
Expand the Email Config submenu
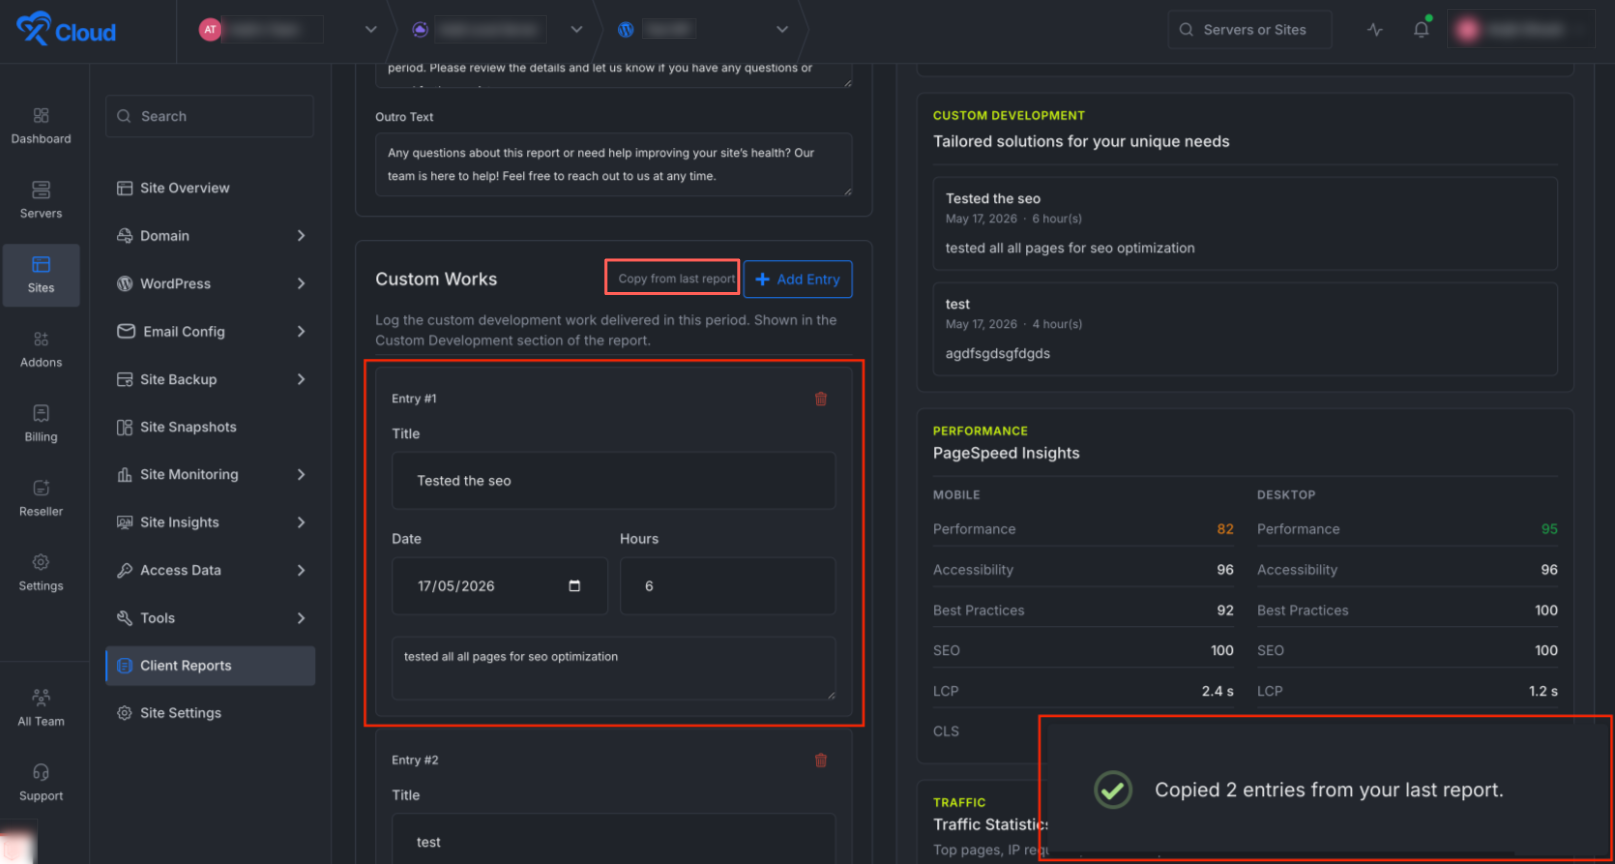(x=301, y=332)
